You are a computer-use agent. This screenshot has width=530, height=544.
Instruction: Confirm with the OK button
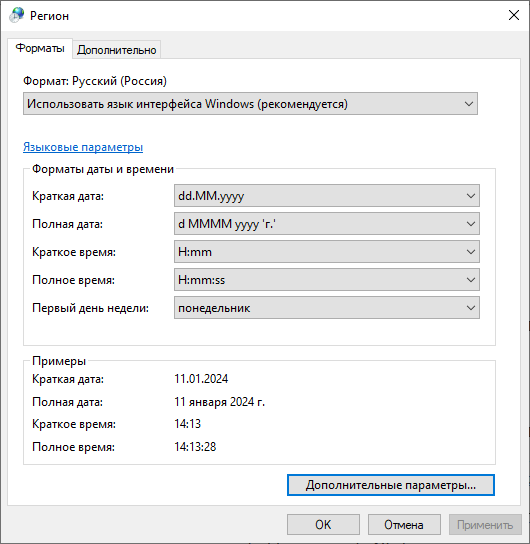[323, 525]
